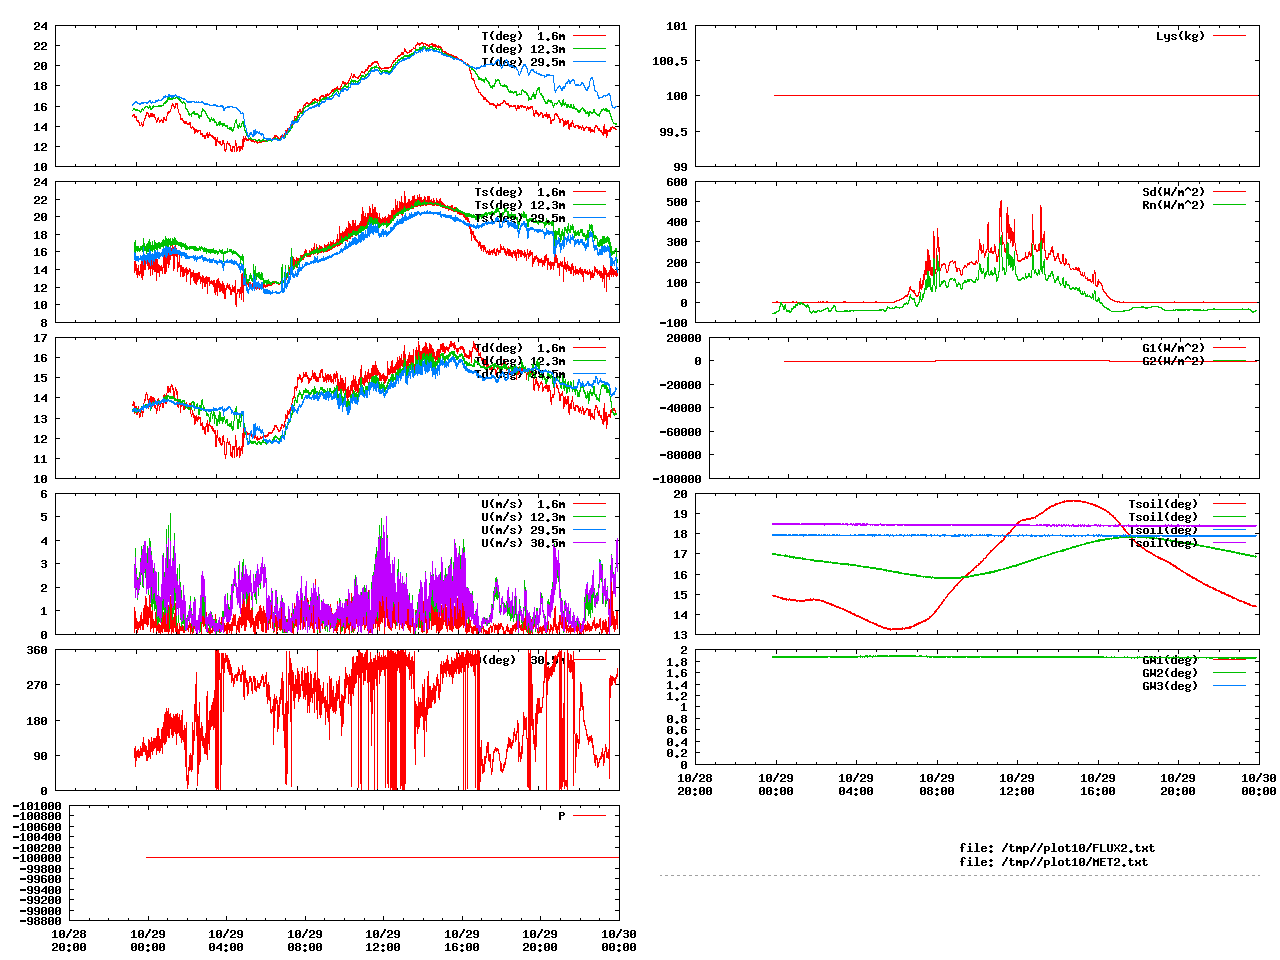Click the 'T(deg) 29.5m' legend label
Screen dimensions: 1280x960
[523, 62]
